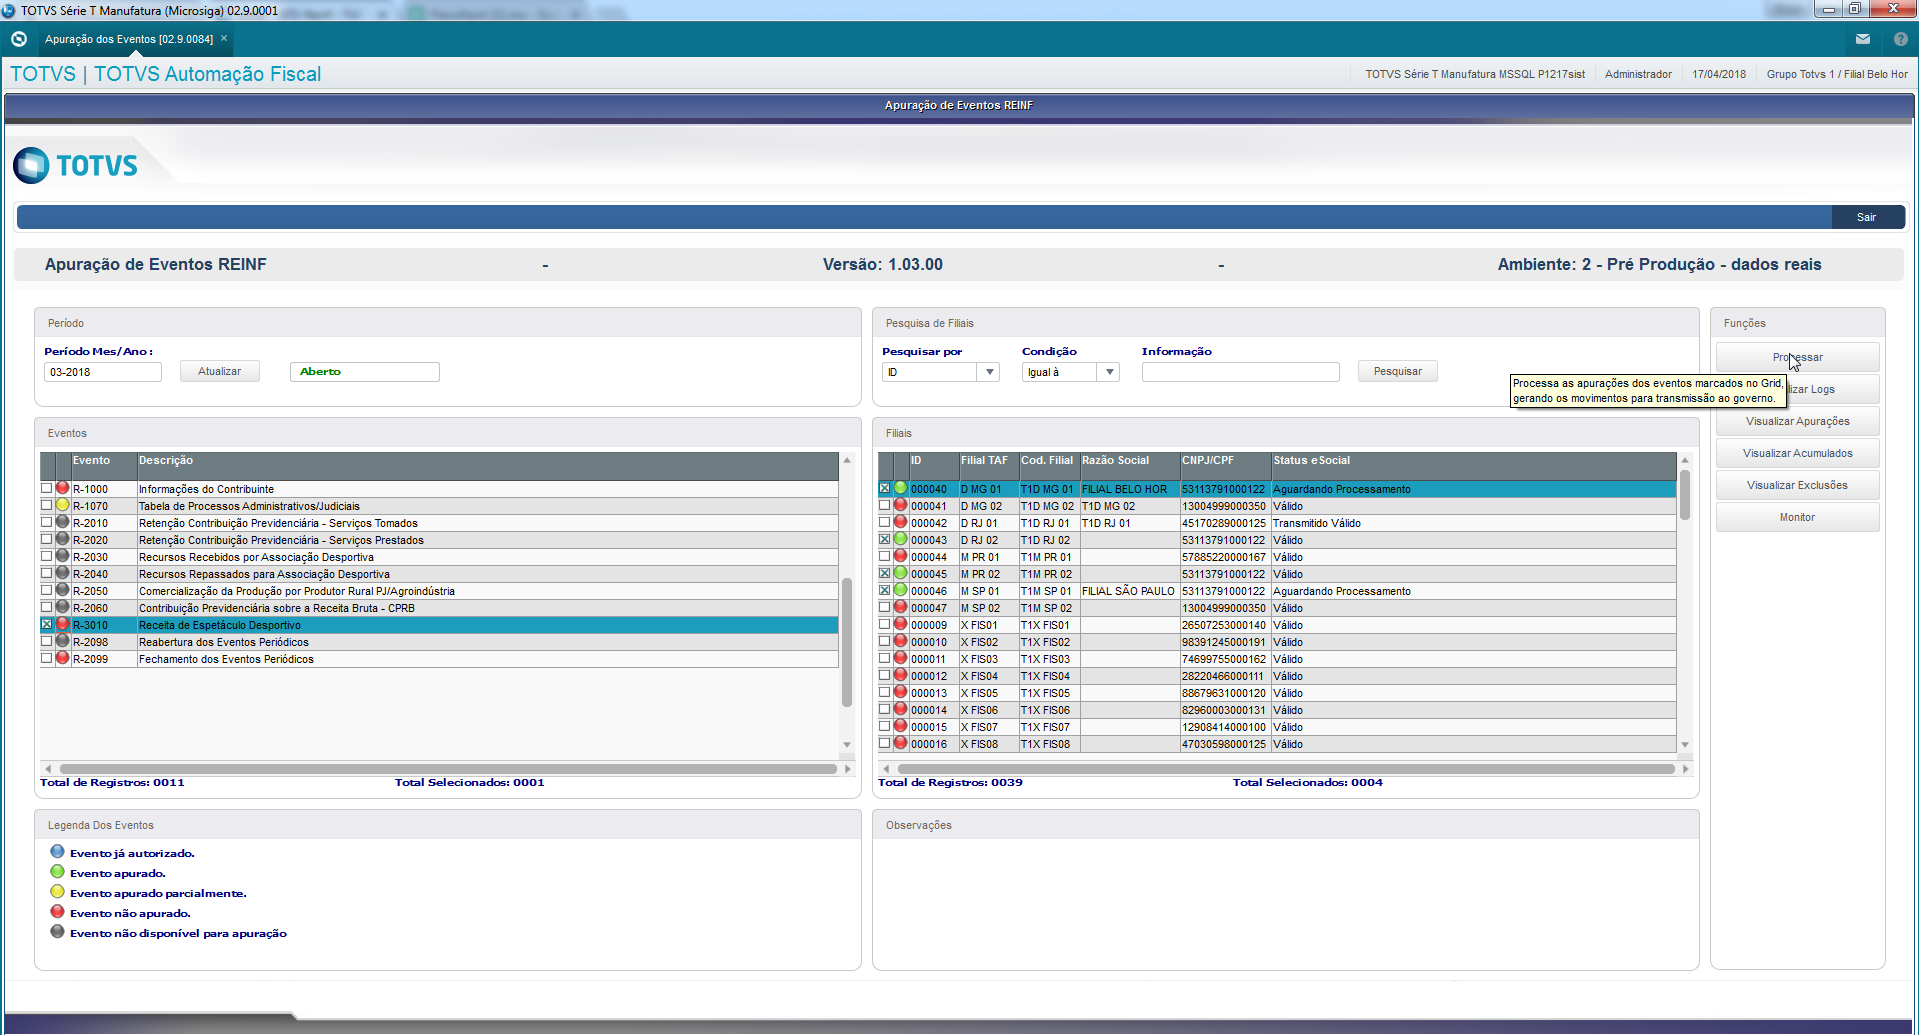Click the Informação search field

pos(1240,372)
